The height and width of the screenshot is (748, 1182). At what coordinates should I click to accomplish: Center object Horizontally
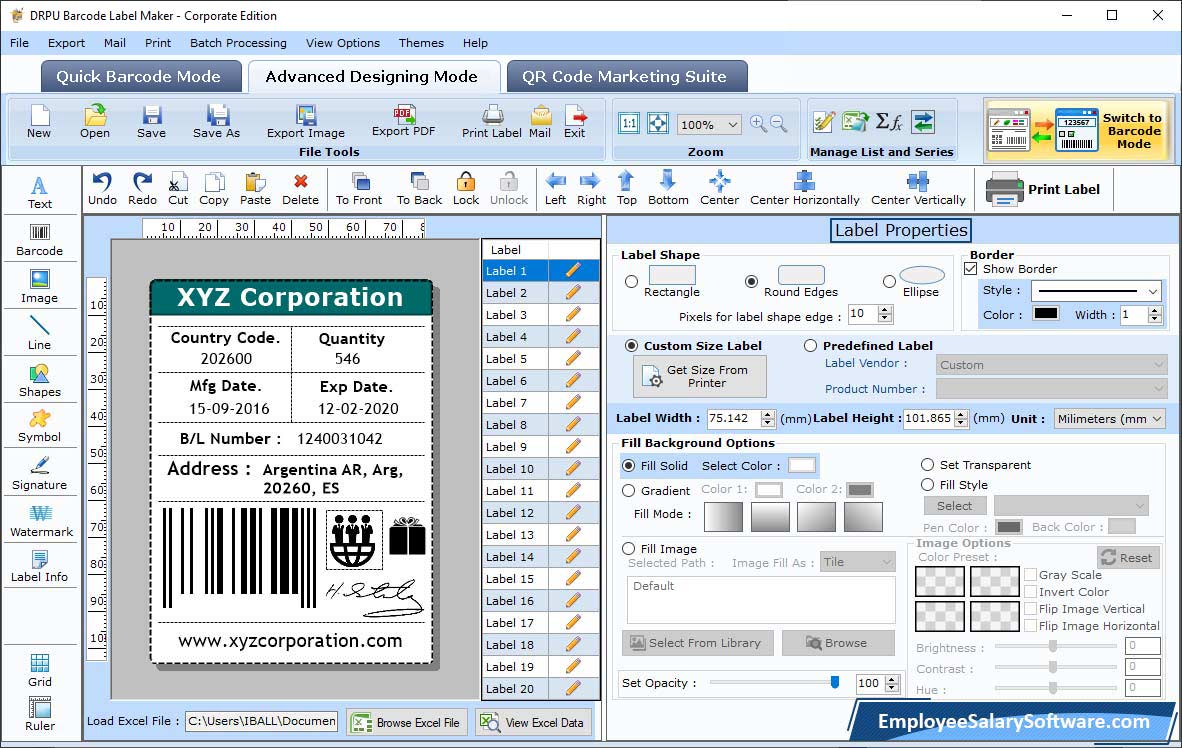804,189
